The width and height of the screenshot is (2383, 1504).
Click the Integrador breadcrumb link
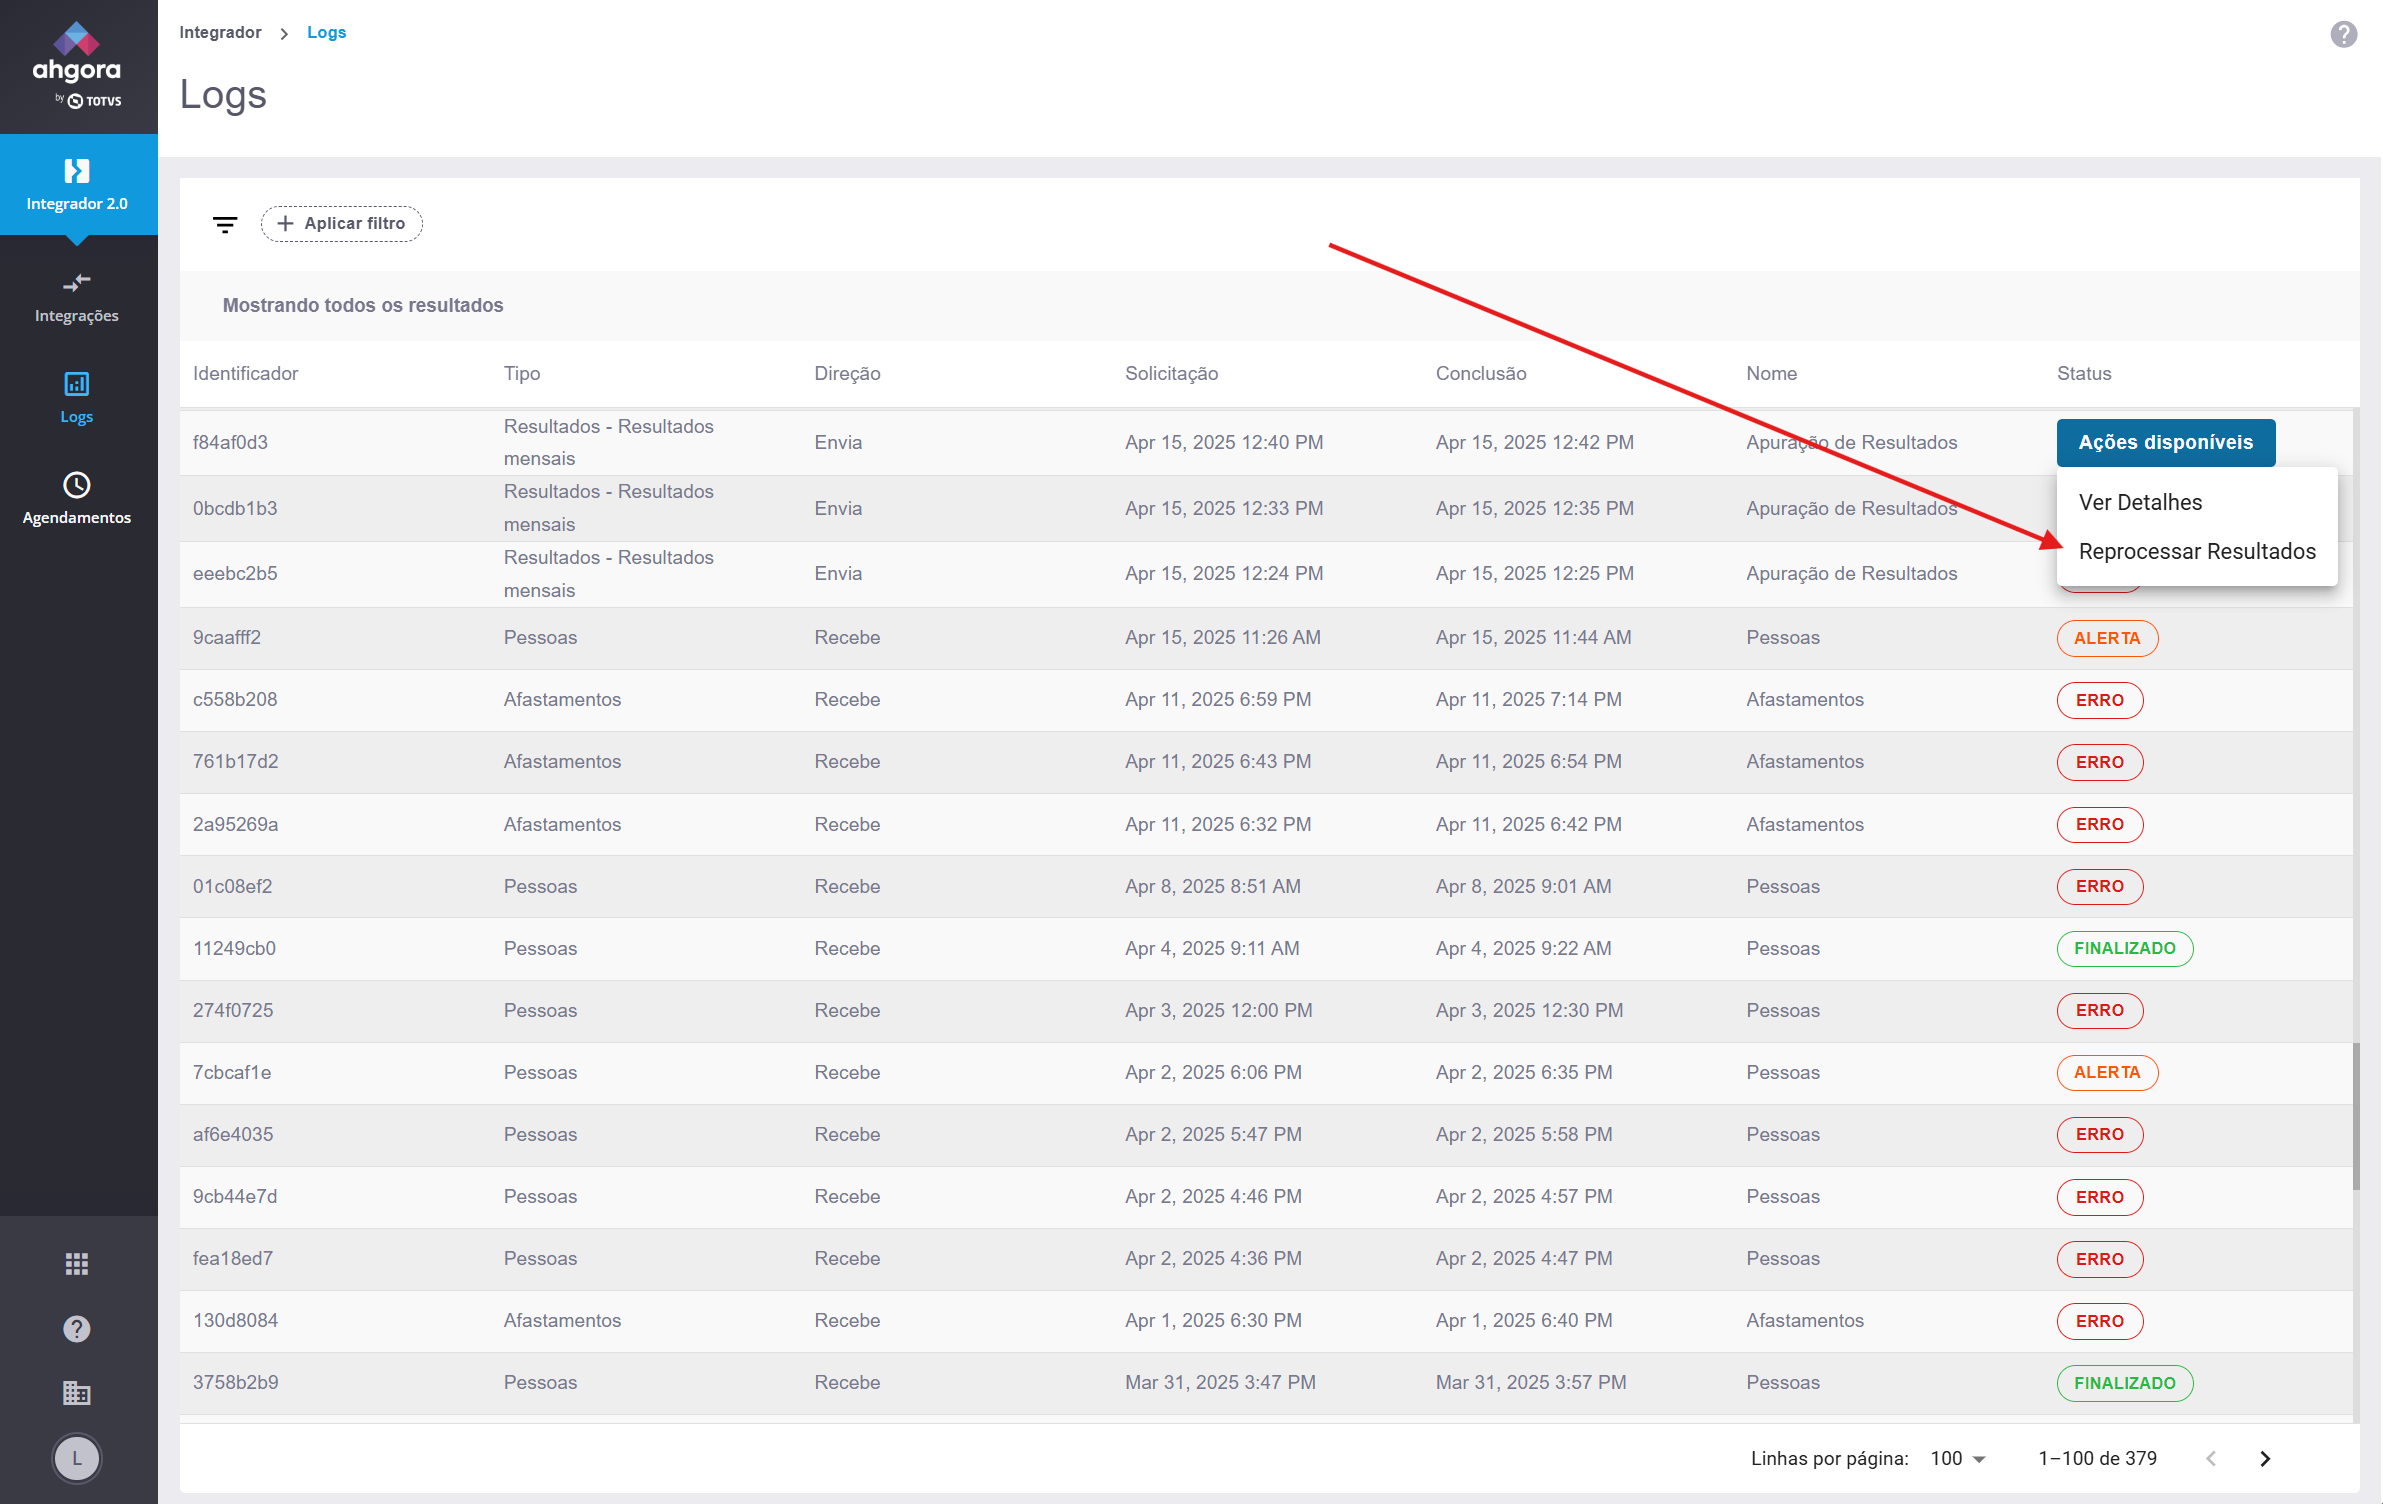pos(220,33)
